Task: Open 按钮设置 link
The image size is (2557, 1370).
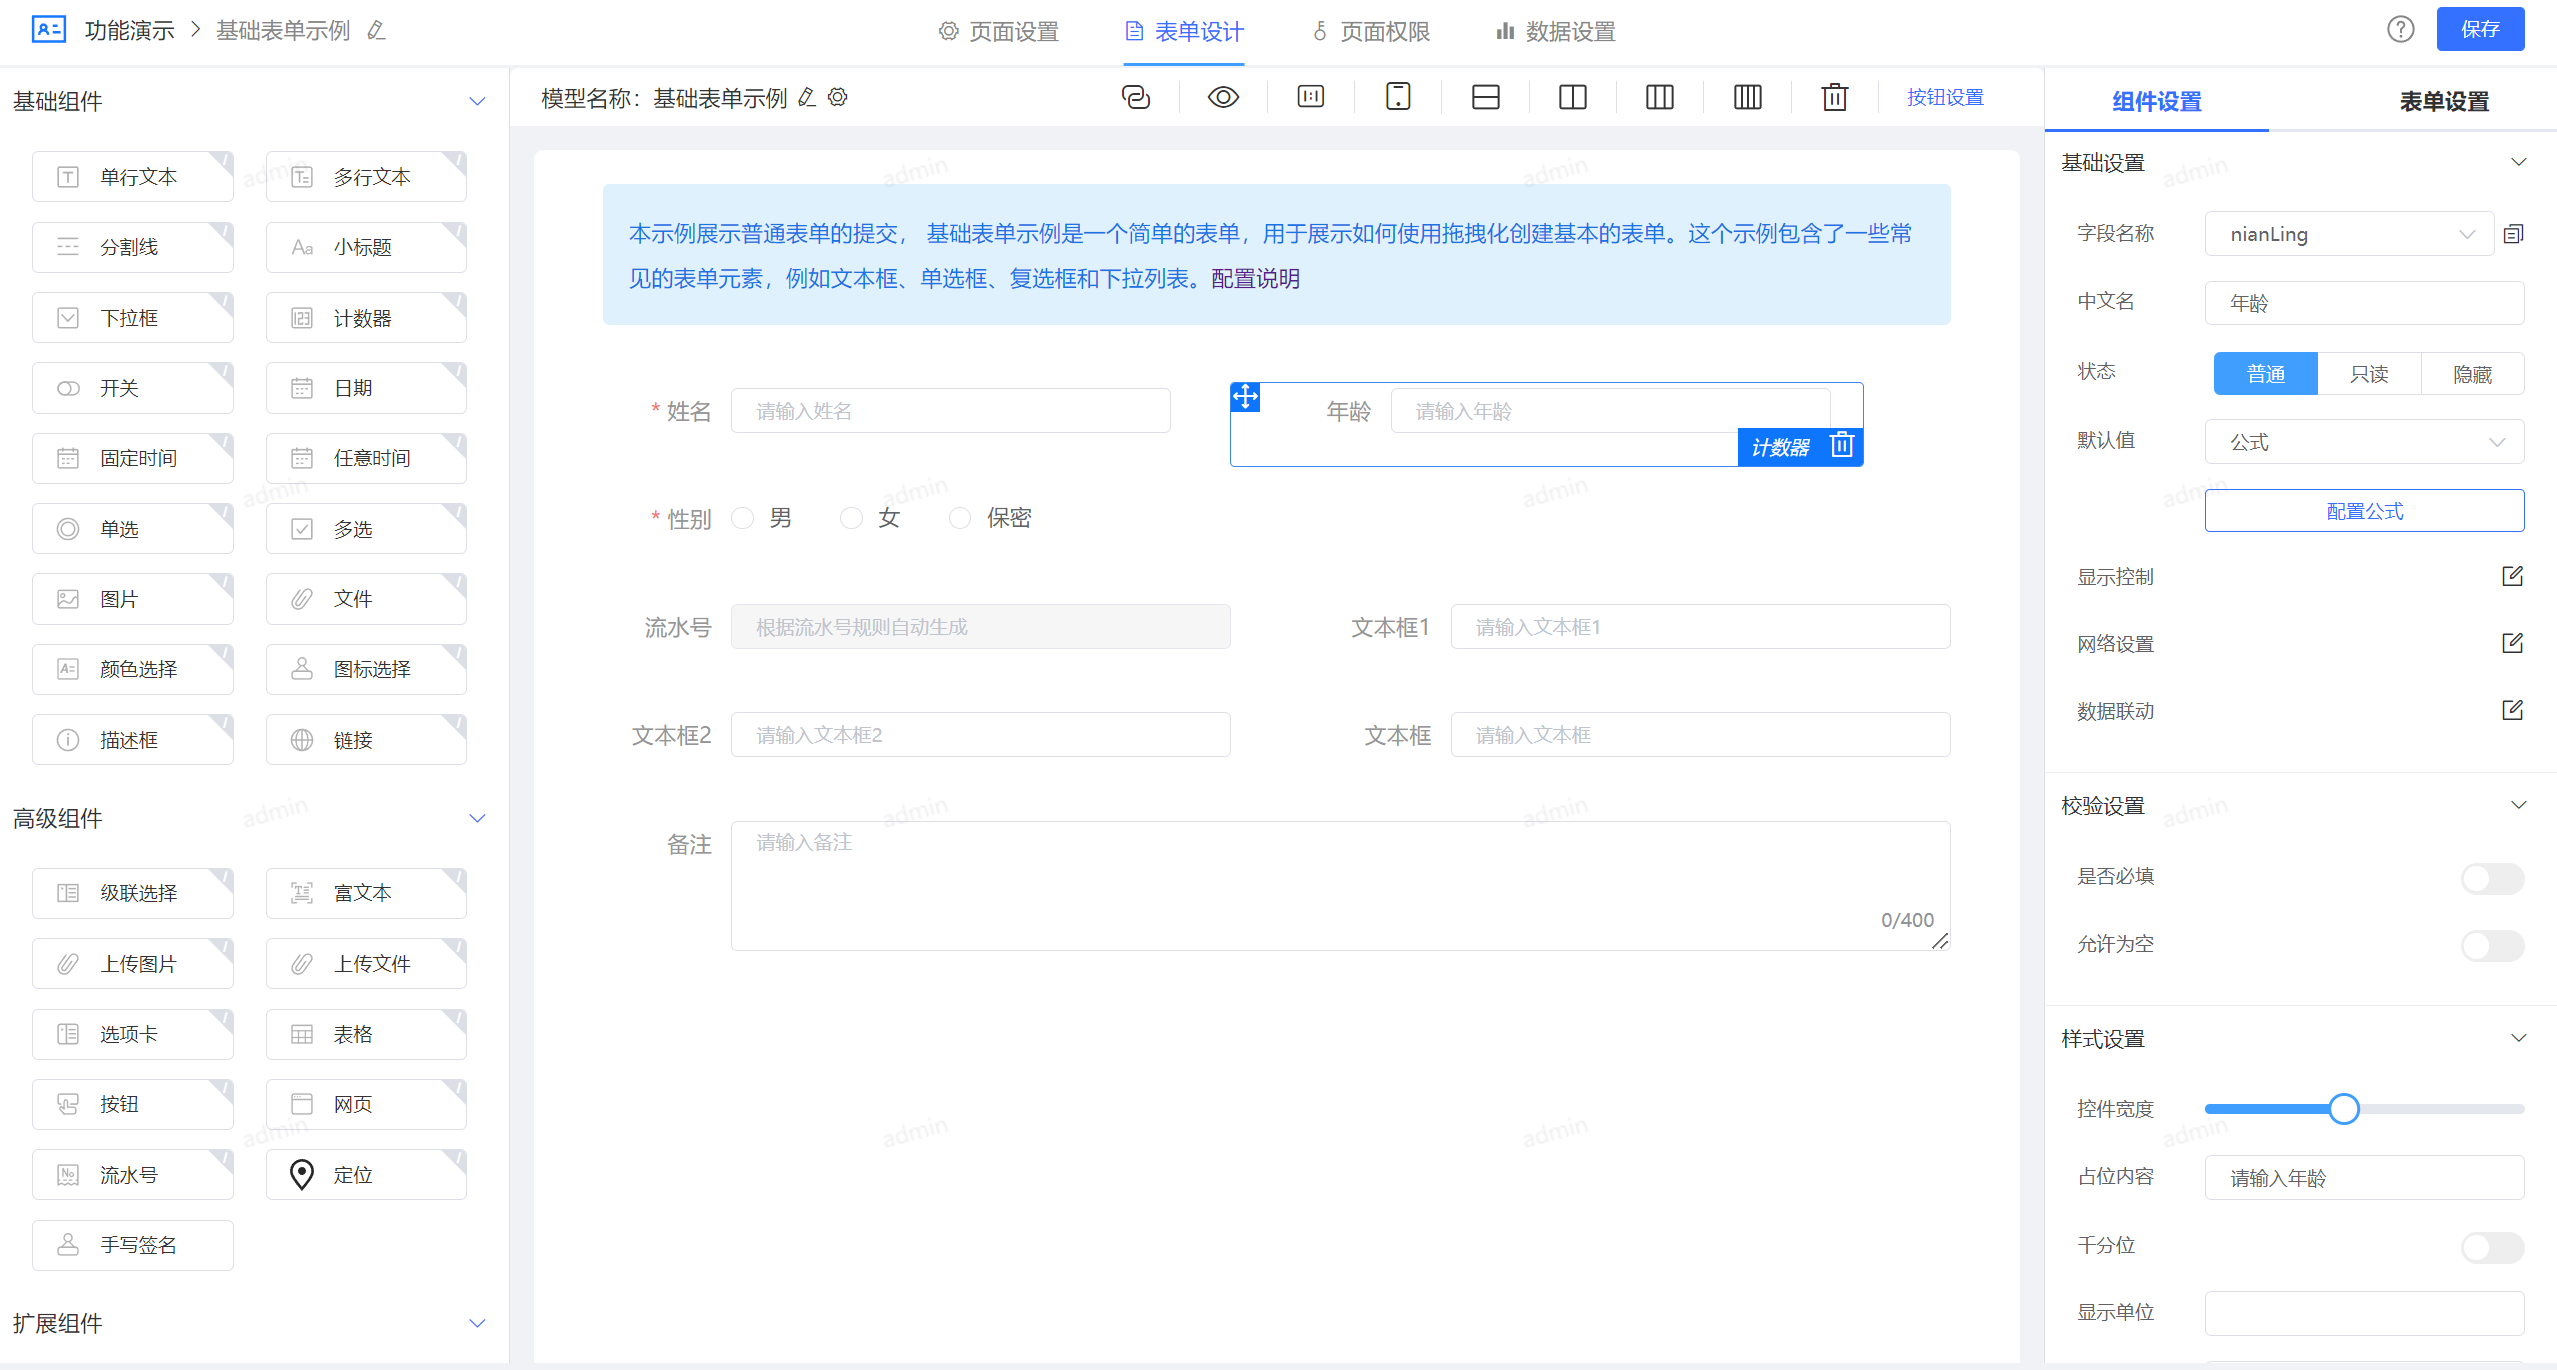Action: coord(1945,97)
